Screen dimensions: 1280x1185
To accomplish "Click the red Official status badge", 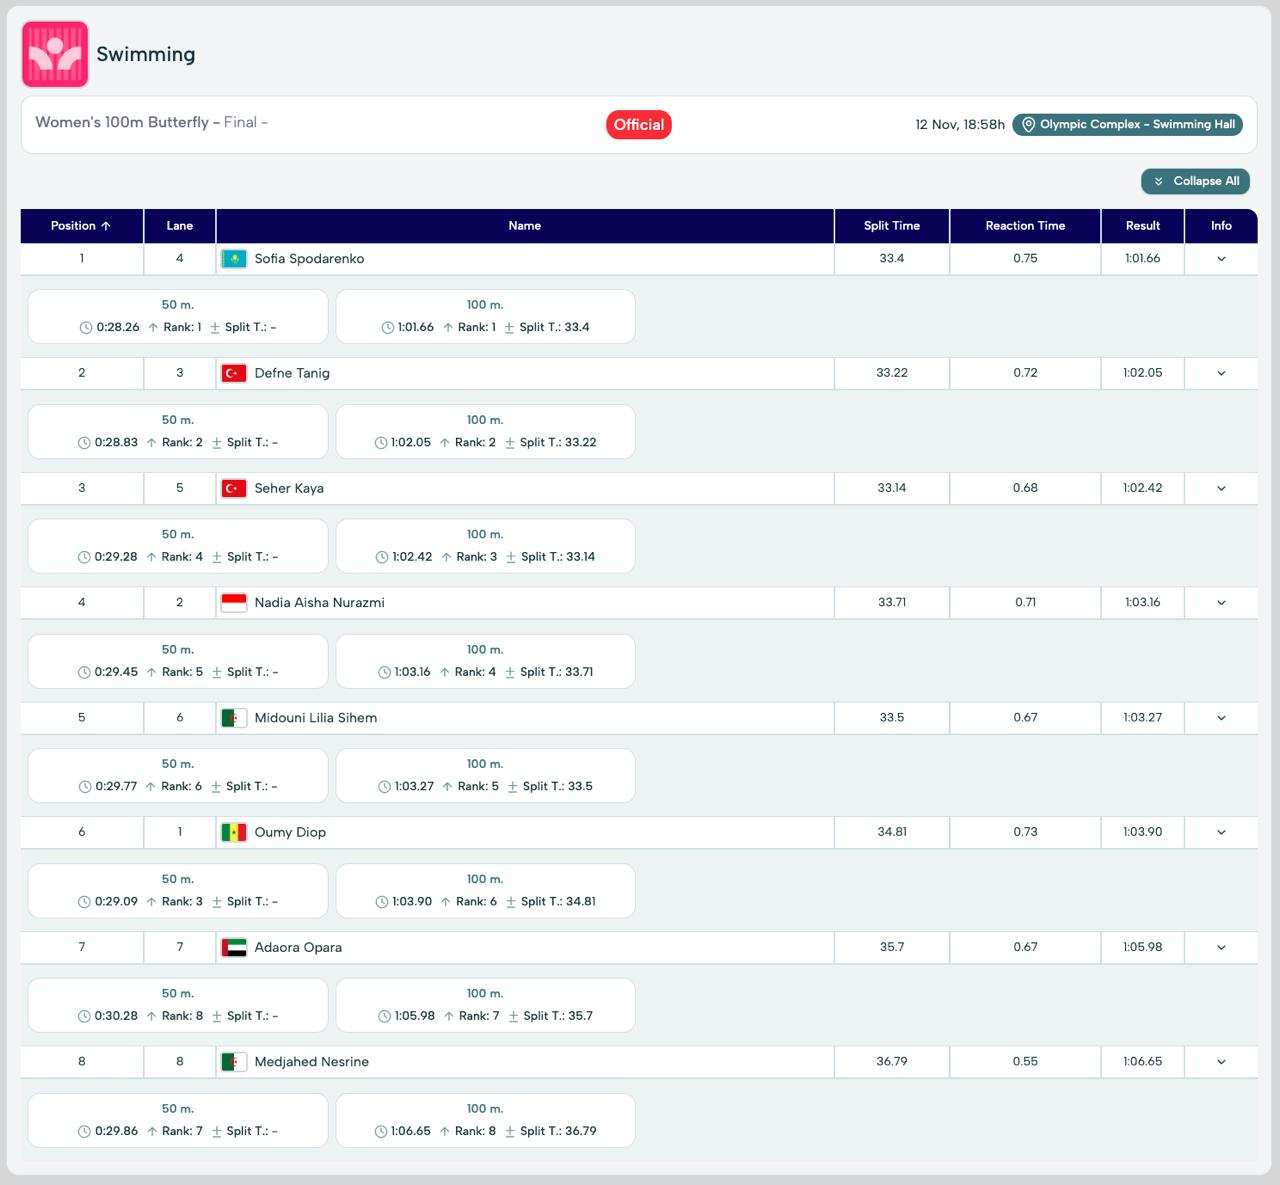I will [638, 125].
